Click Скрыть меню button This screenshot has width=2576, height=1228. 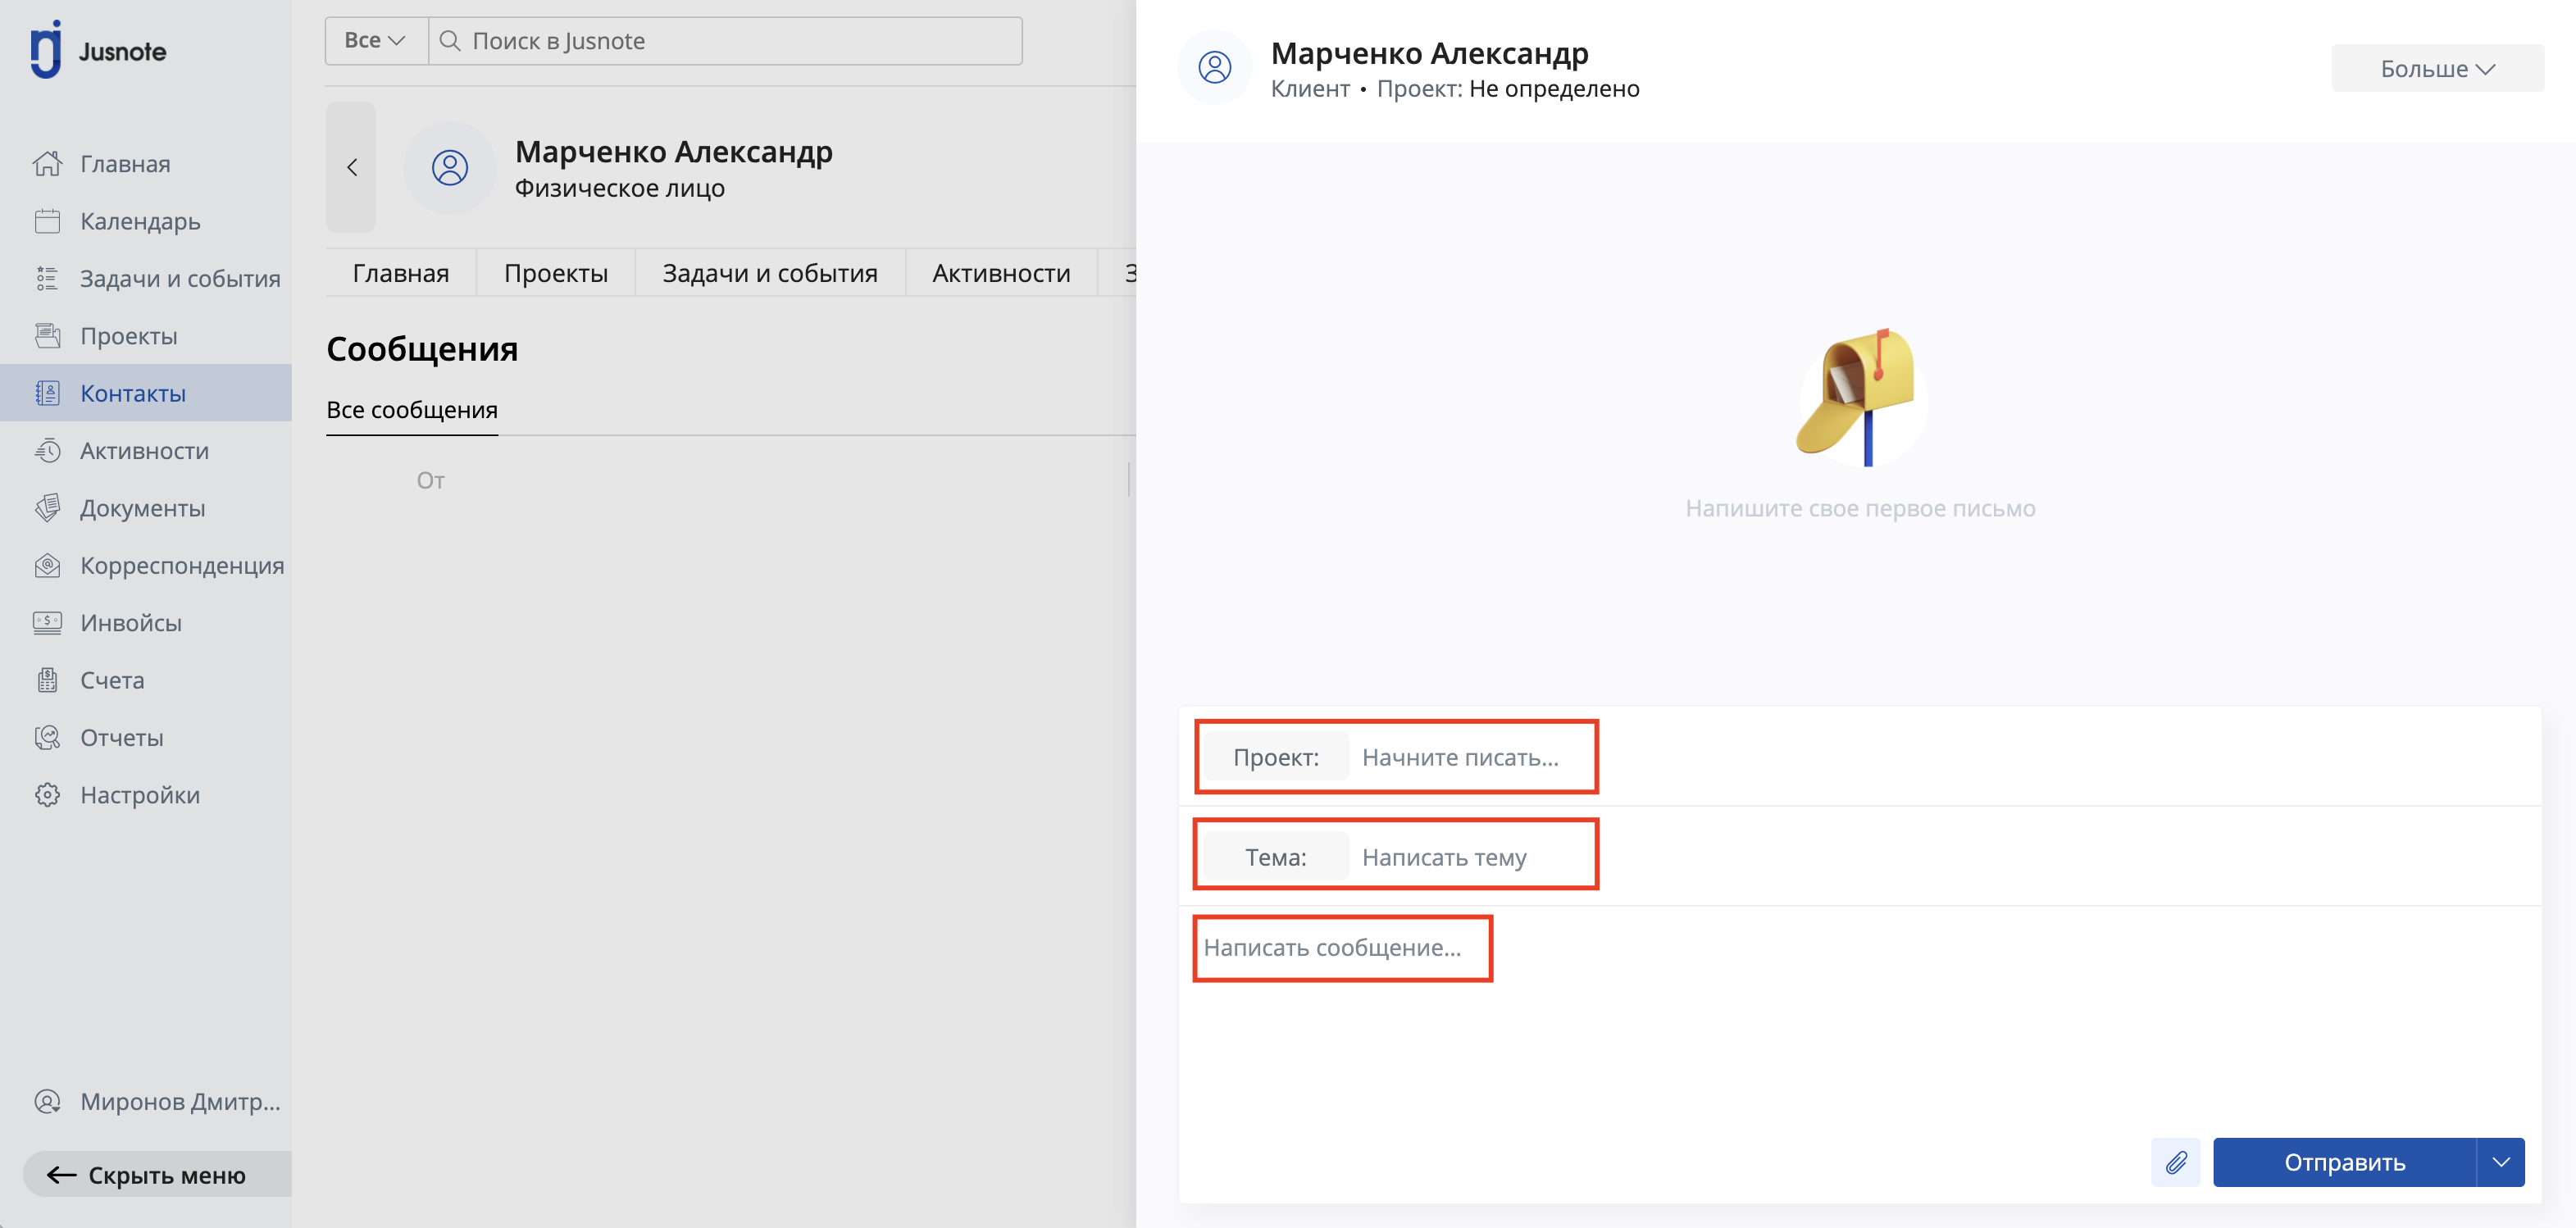pos(158,1175)
